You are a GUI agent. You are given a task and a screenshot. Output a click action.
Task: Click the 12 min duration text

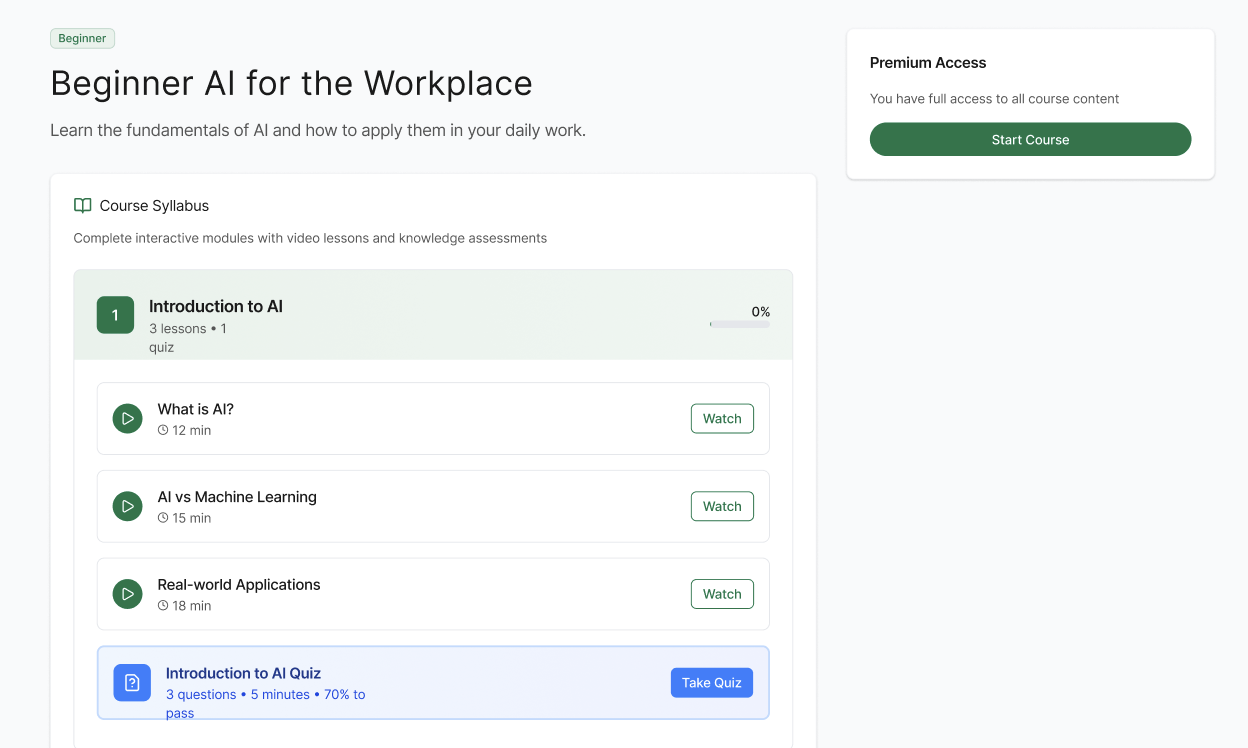[192, 431]
